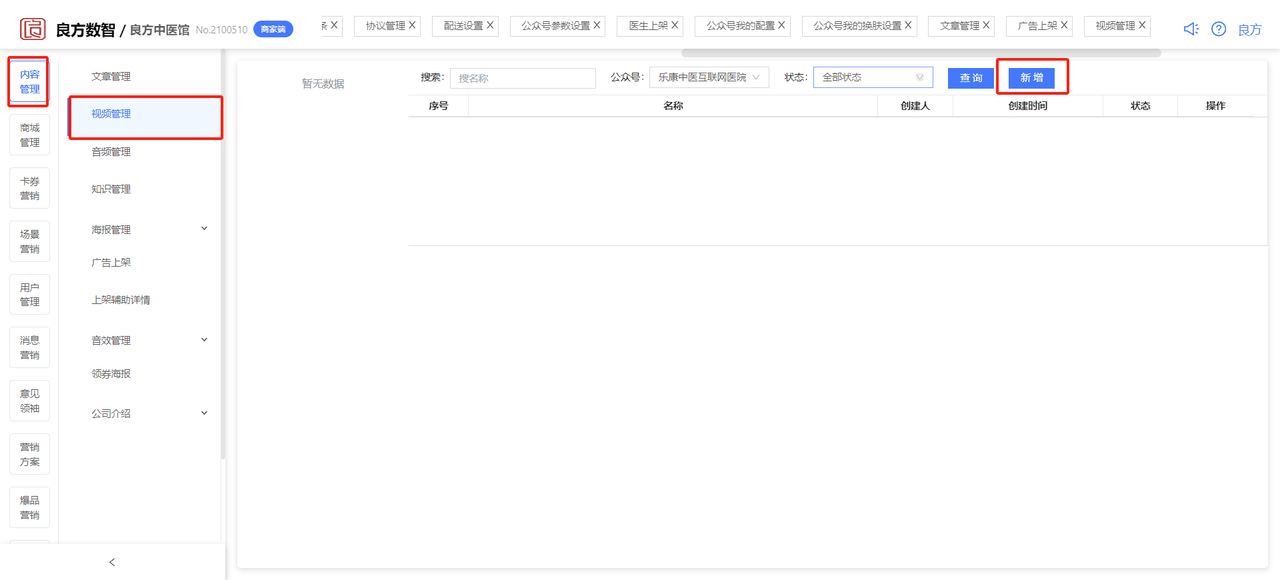
Task: Click the speaker announcement icon
Action: coord(1191,29)
